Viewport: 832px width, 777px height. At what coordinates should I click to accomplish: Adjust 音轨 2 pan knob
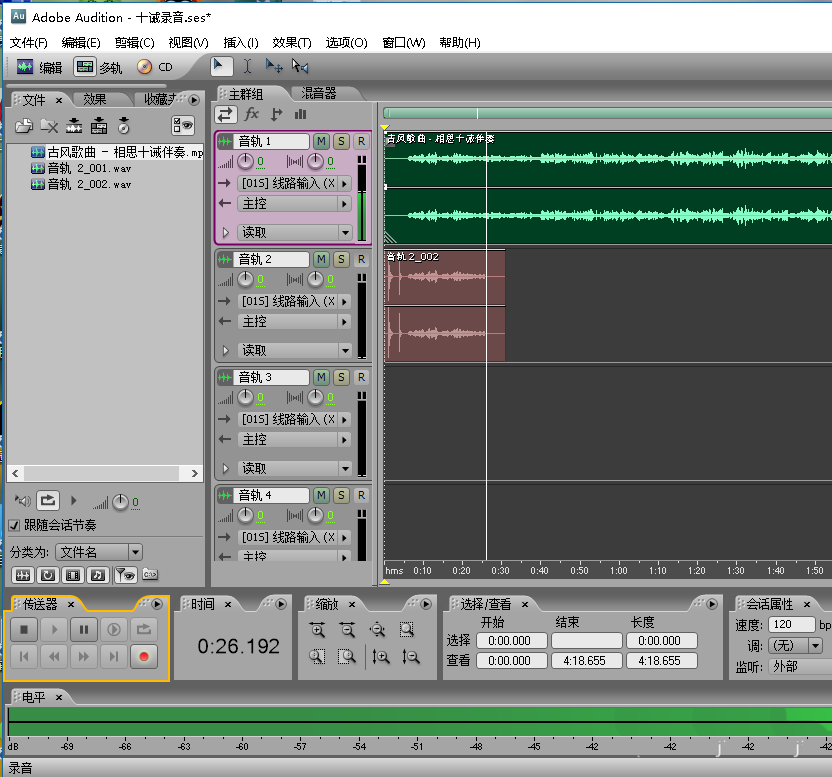pyautogui.click(x=315, y=279)
